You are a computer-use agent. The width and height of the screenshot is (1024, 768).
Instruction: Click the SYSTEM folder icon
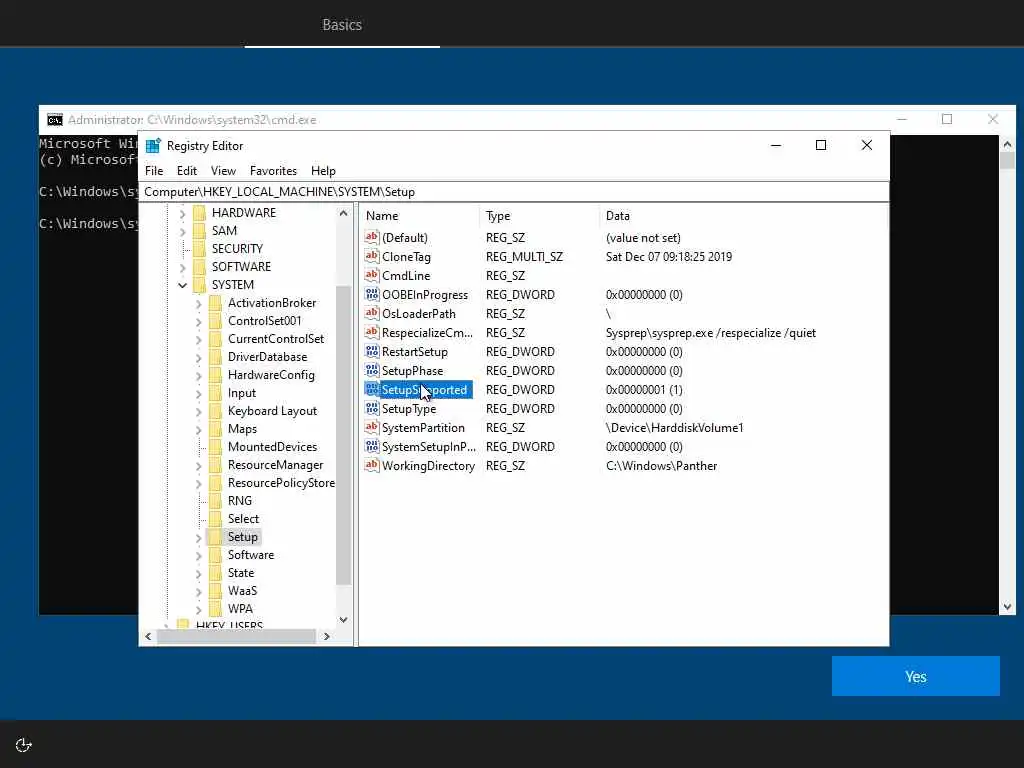(200, 285)
